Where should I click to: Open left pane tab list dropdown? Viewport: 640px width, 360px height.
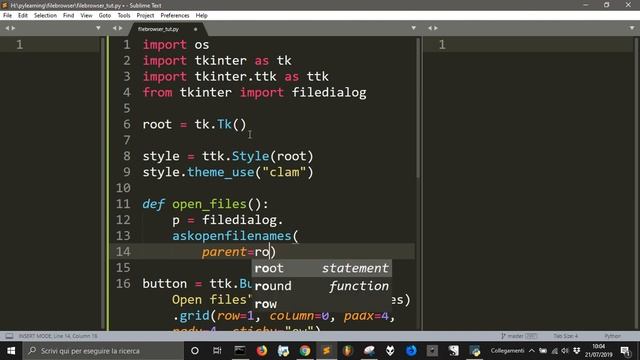(x=98, y=28)
